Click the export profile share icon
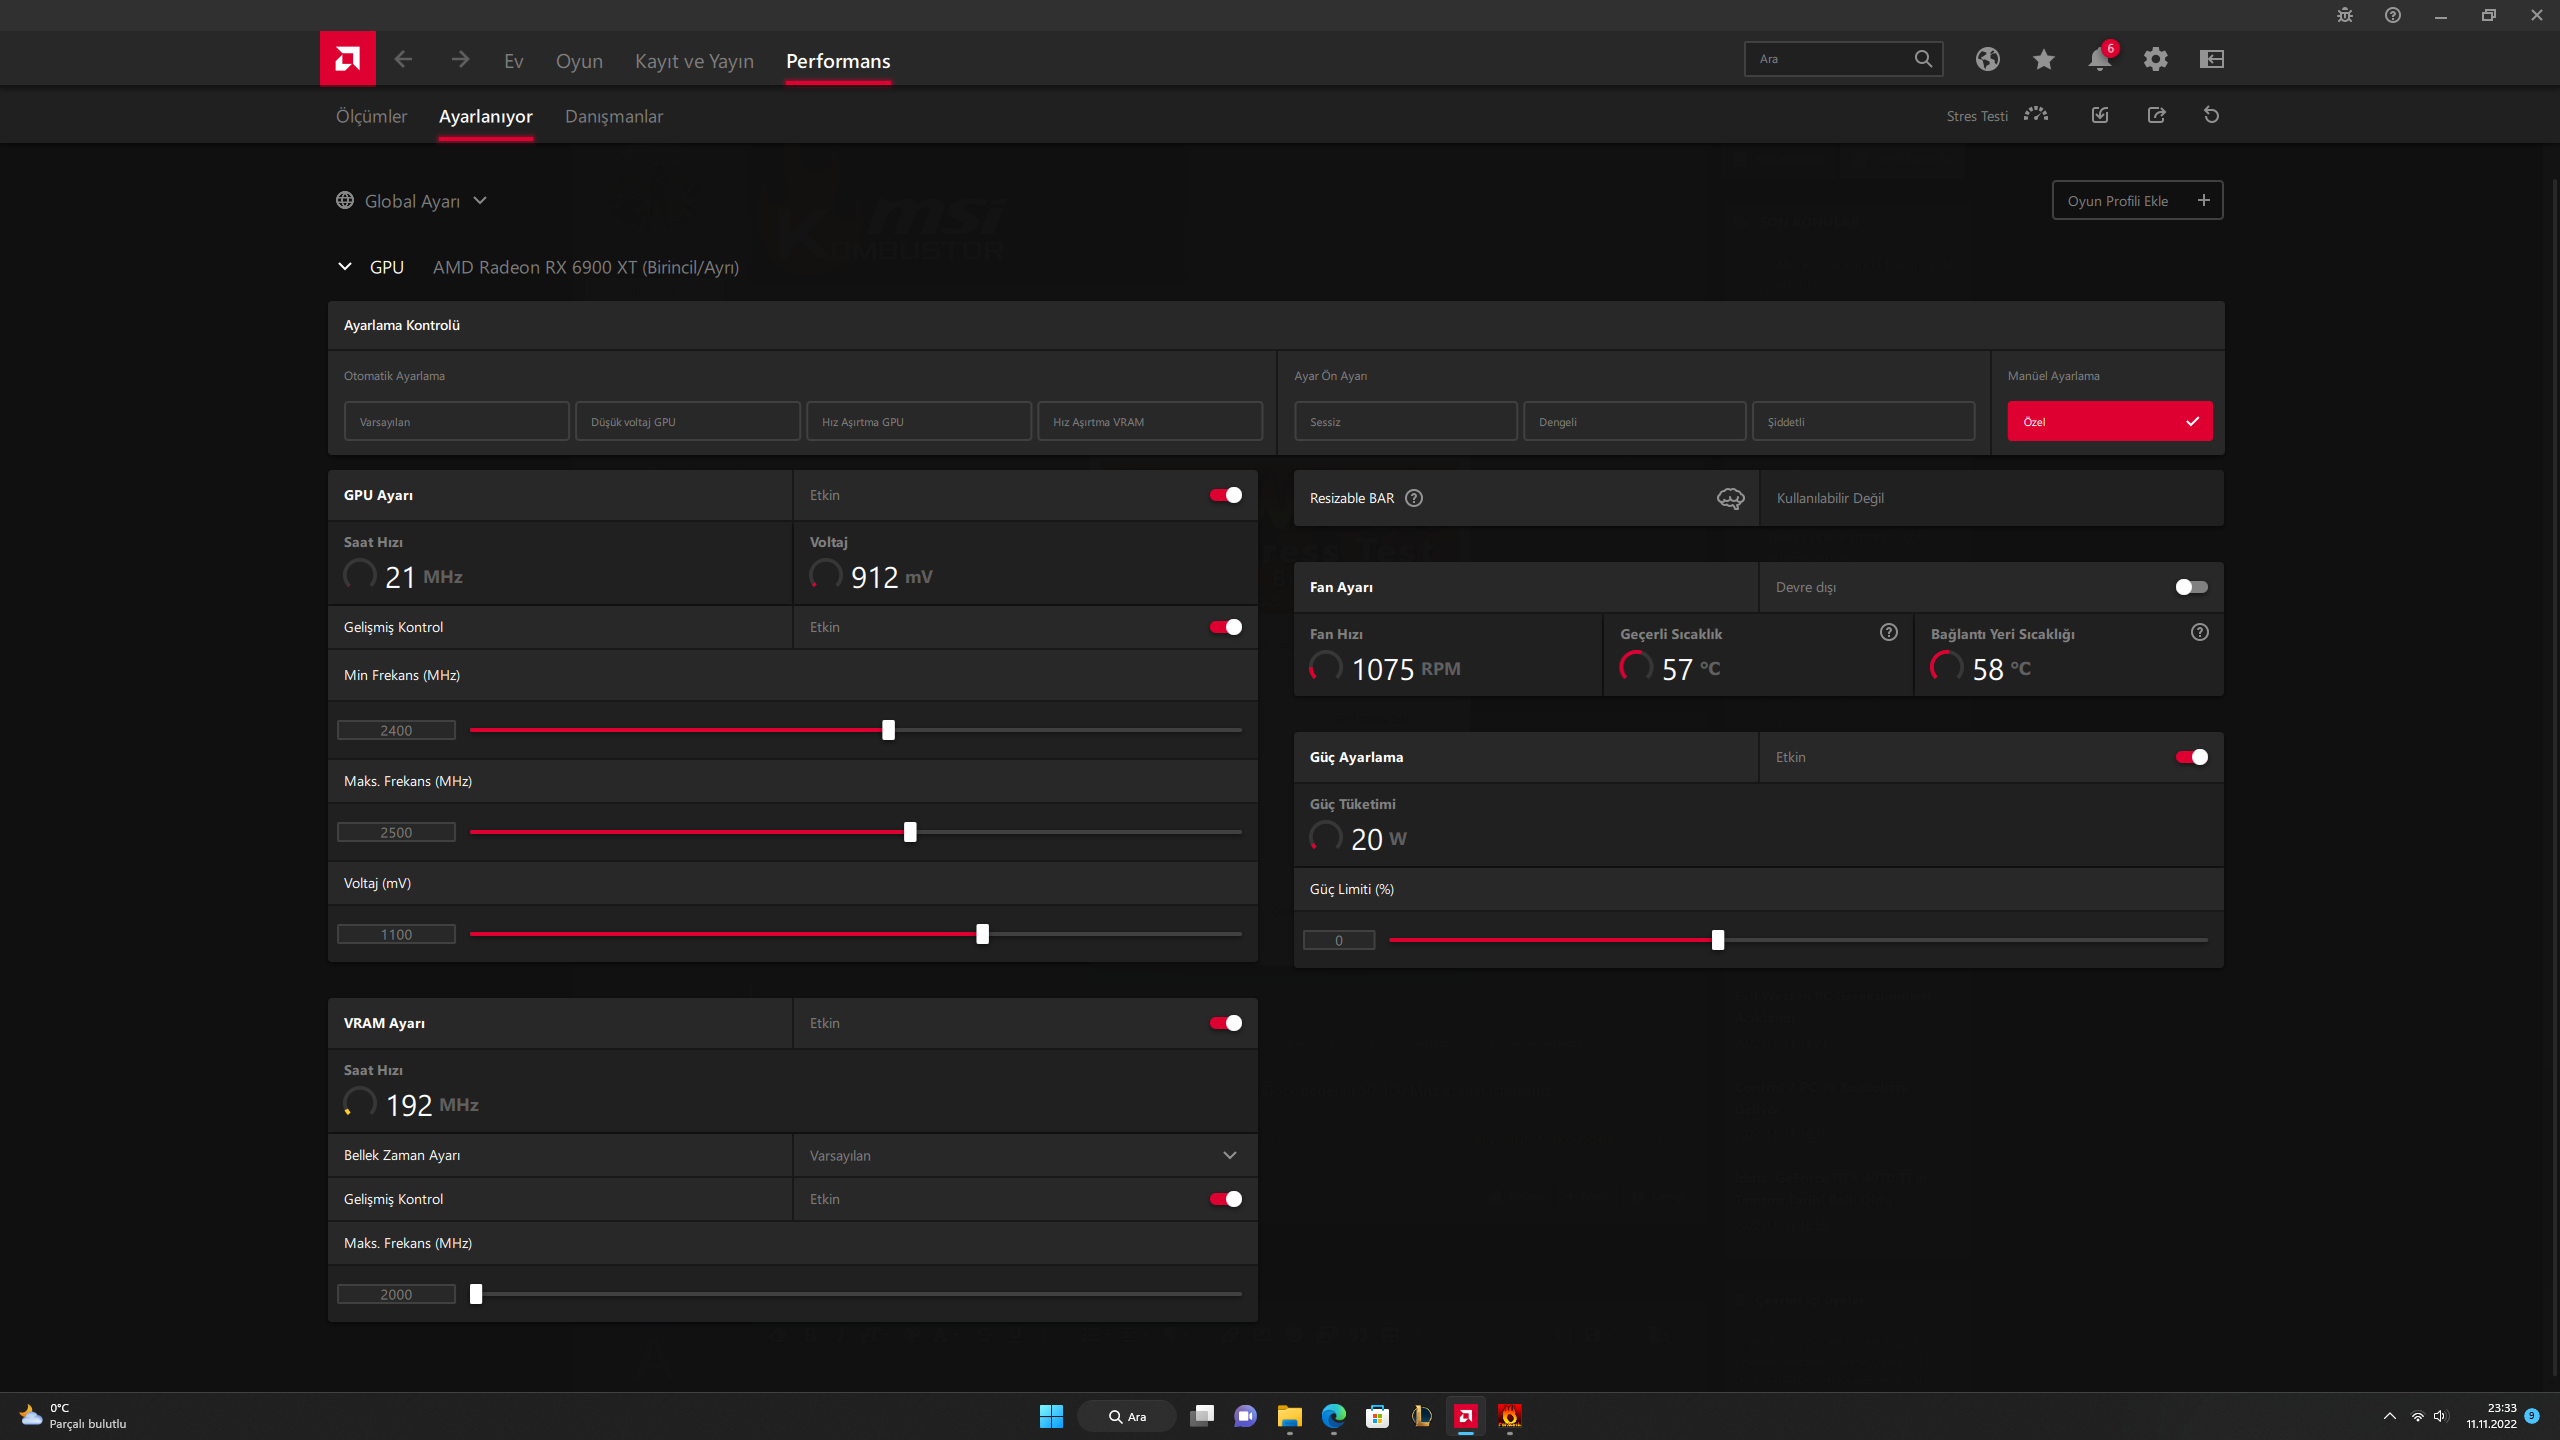Viewport: 2560px width, 1440px height. (x=2156, y=115)
